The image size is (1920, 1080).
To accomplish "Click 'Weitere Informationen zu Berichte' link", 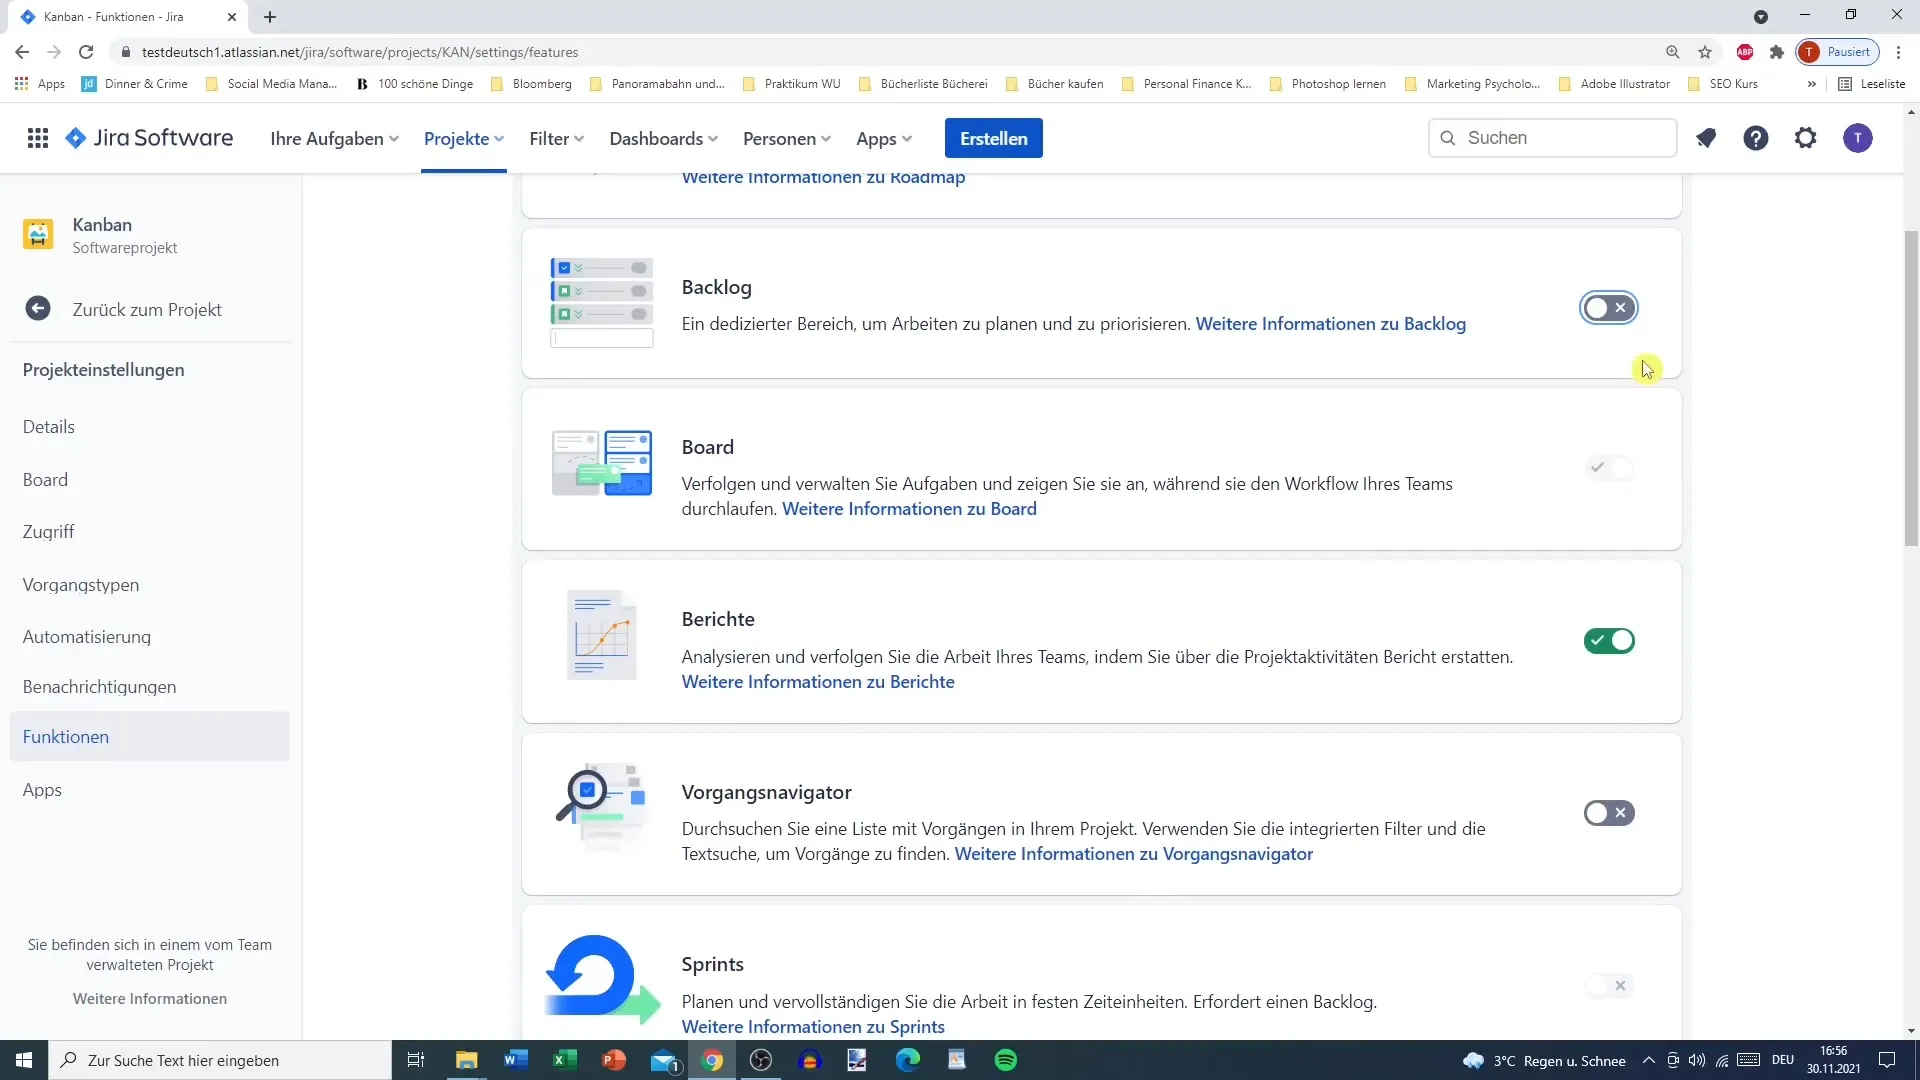I will pyautogui.click(x=819, y=682).
